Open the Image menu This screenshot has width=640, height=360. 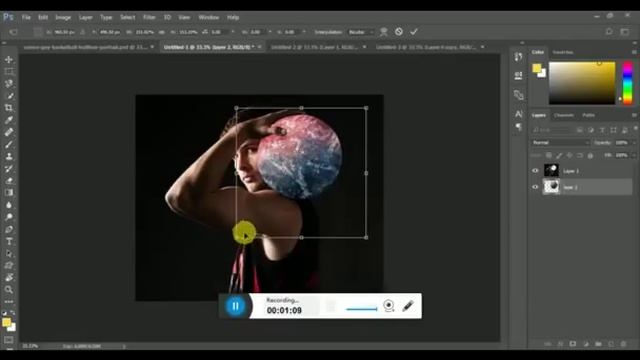63,18
